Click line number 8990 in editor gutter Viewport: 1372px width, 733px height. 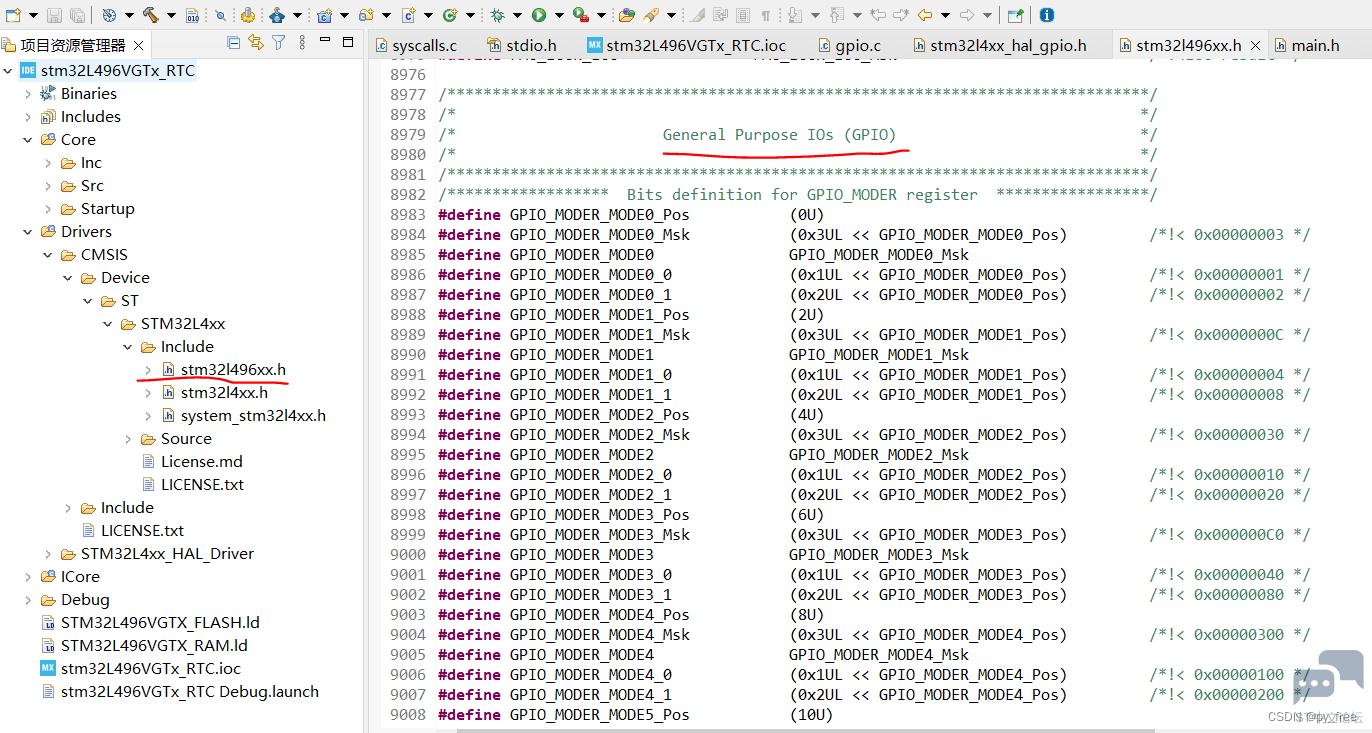click(x=408, y=354)
